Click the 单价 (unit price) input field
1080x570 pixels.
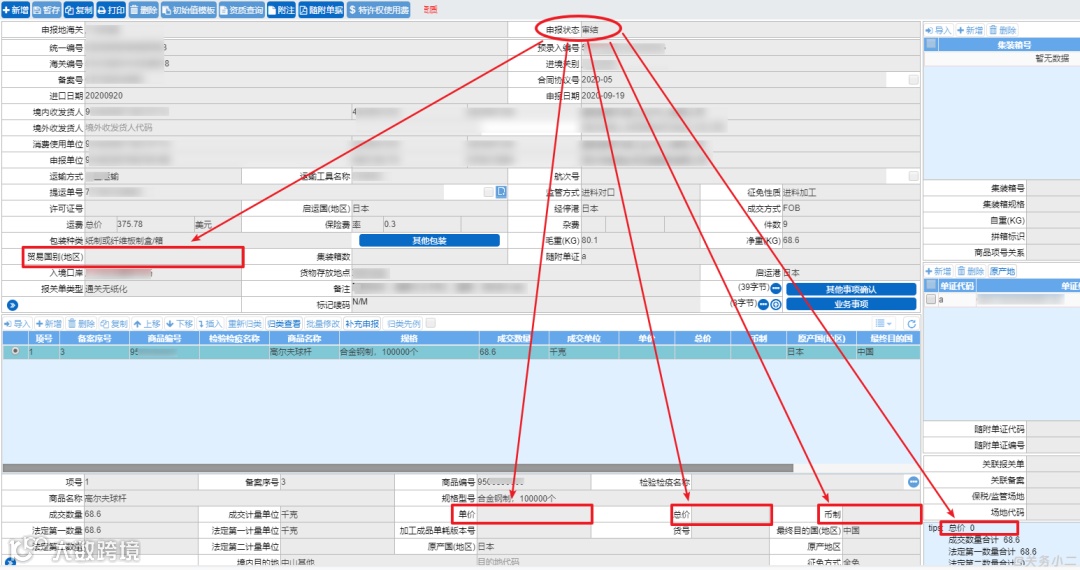click(x=533, y=514)
